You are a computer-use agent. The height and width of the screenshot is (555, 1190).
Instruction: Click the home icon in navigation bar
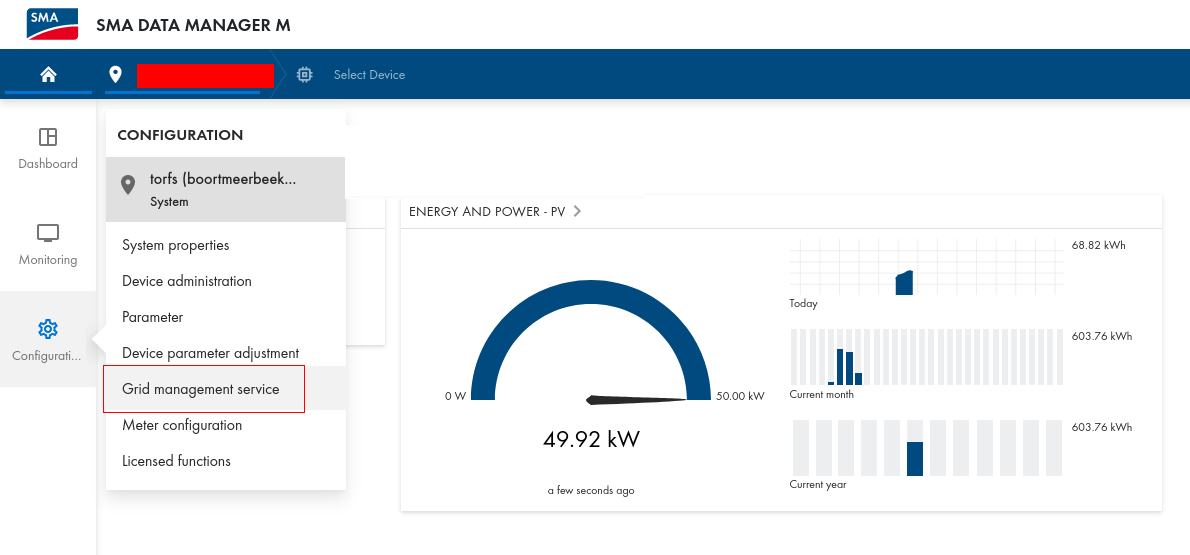click(x=49, y=74)
